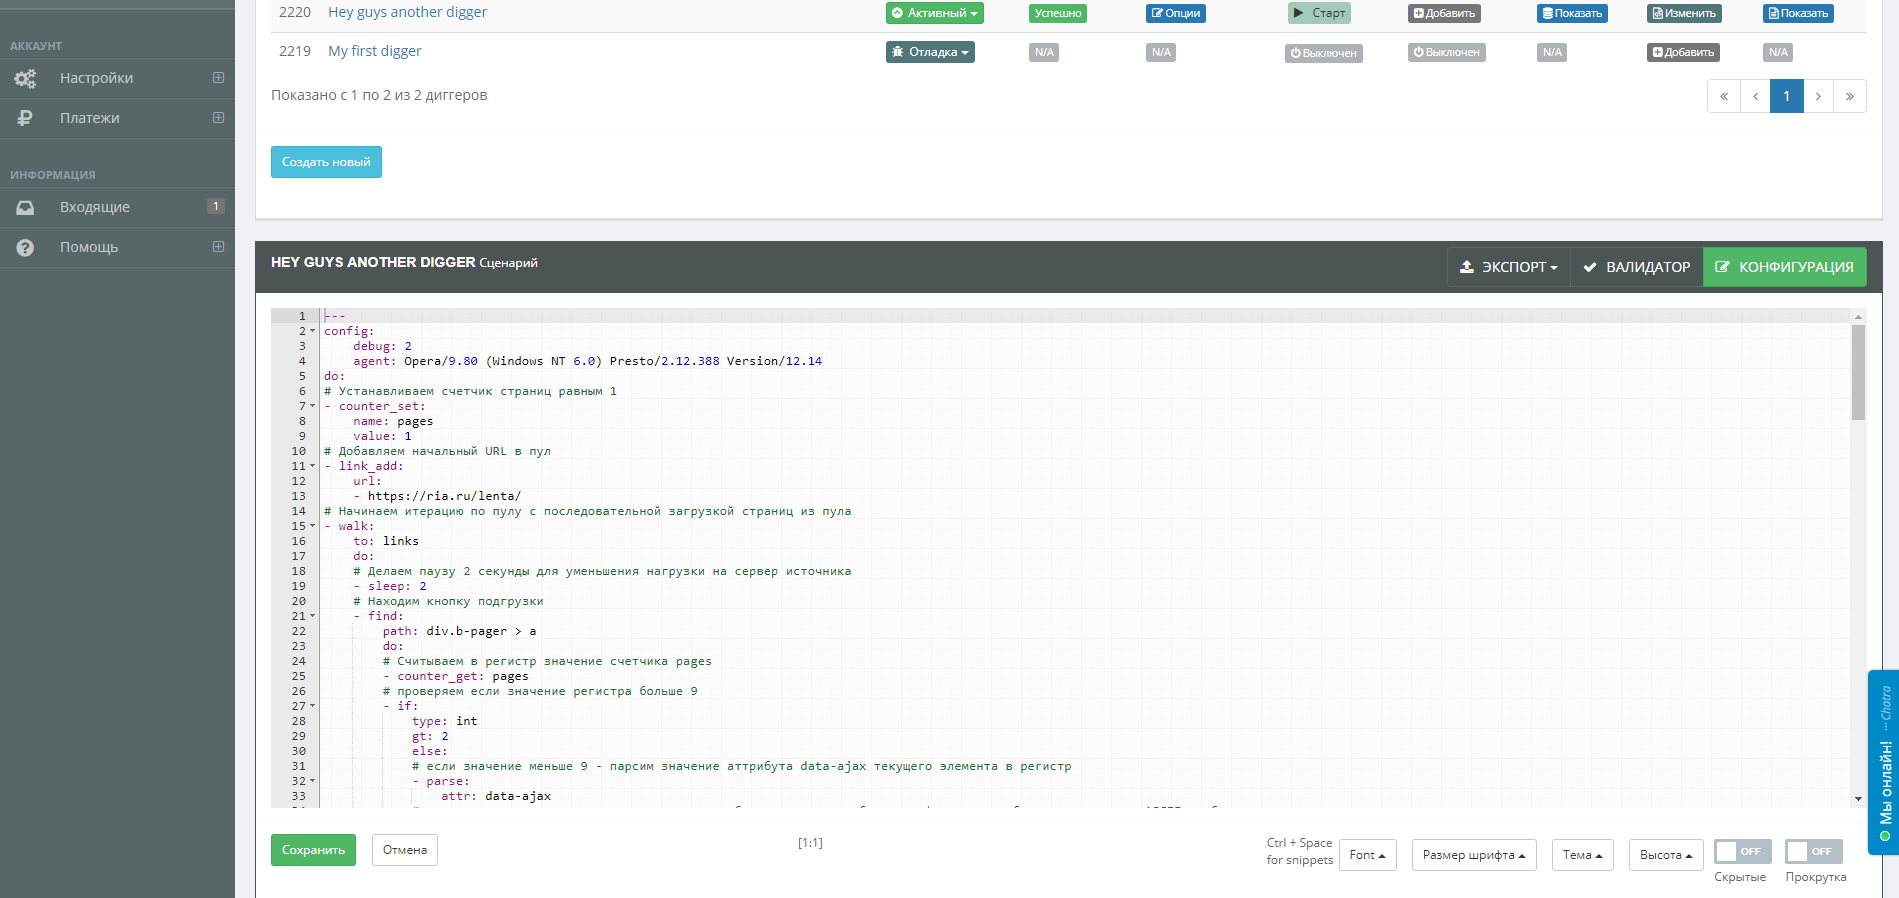
Task: Select page 1 in pagination
Action: (x=1786, y=96)
